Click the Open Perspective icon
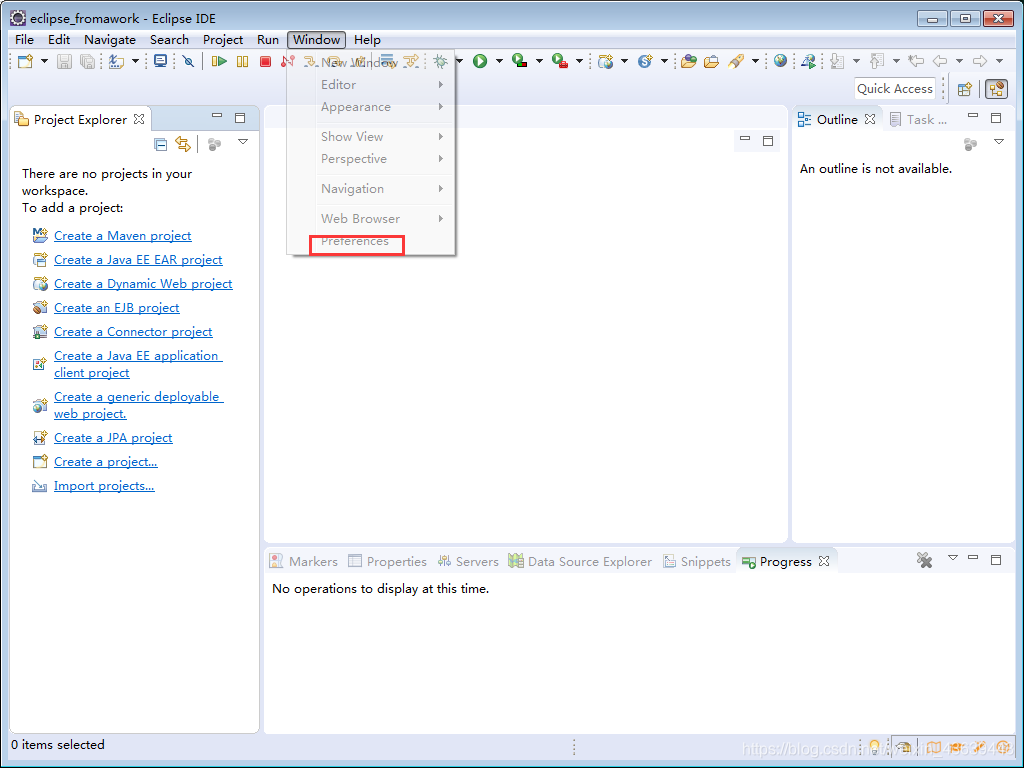The image size is (1024, 768). (965, 89)
